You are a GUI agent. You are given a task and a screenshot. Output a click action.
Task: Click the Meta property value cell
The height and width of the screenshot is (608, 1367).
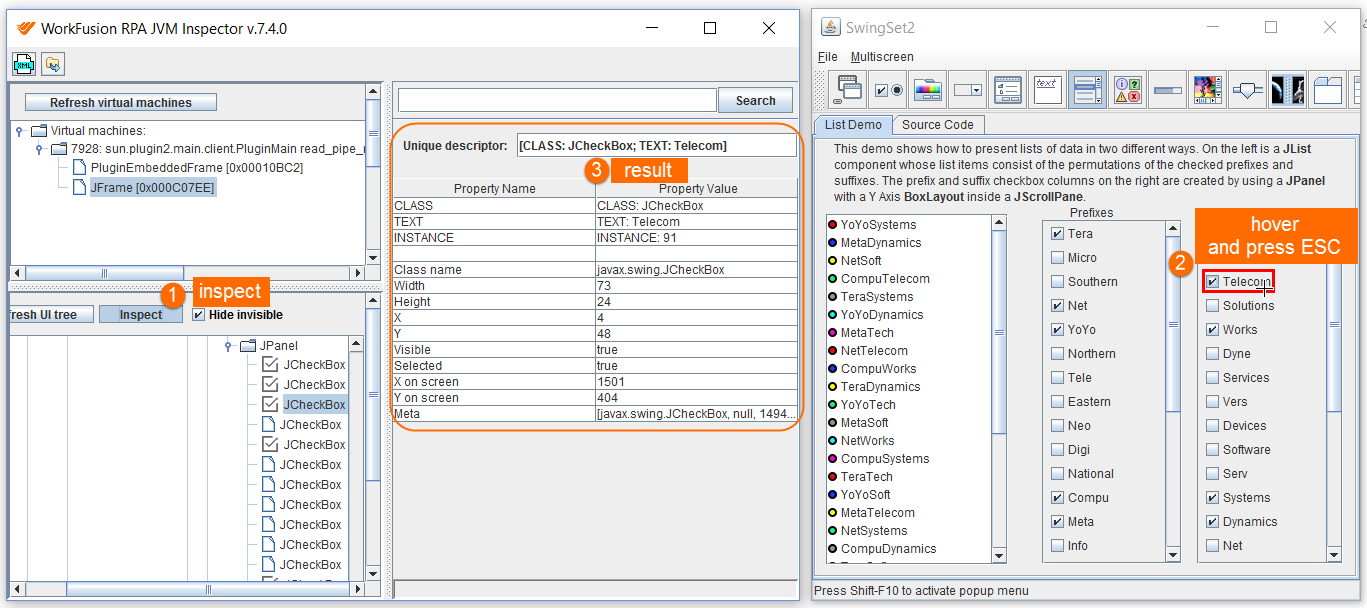[697, 414]
